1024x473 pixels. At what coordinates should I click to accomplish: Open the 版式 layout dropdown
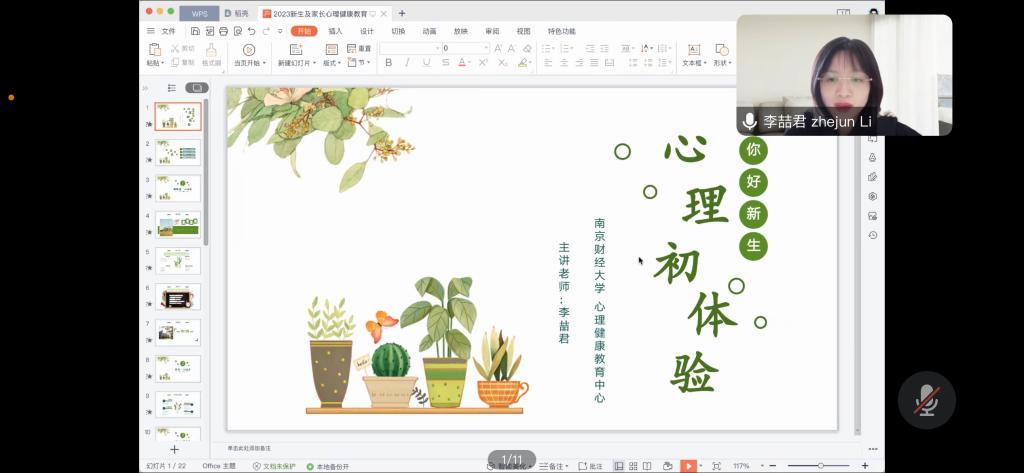332,62
